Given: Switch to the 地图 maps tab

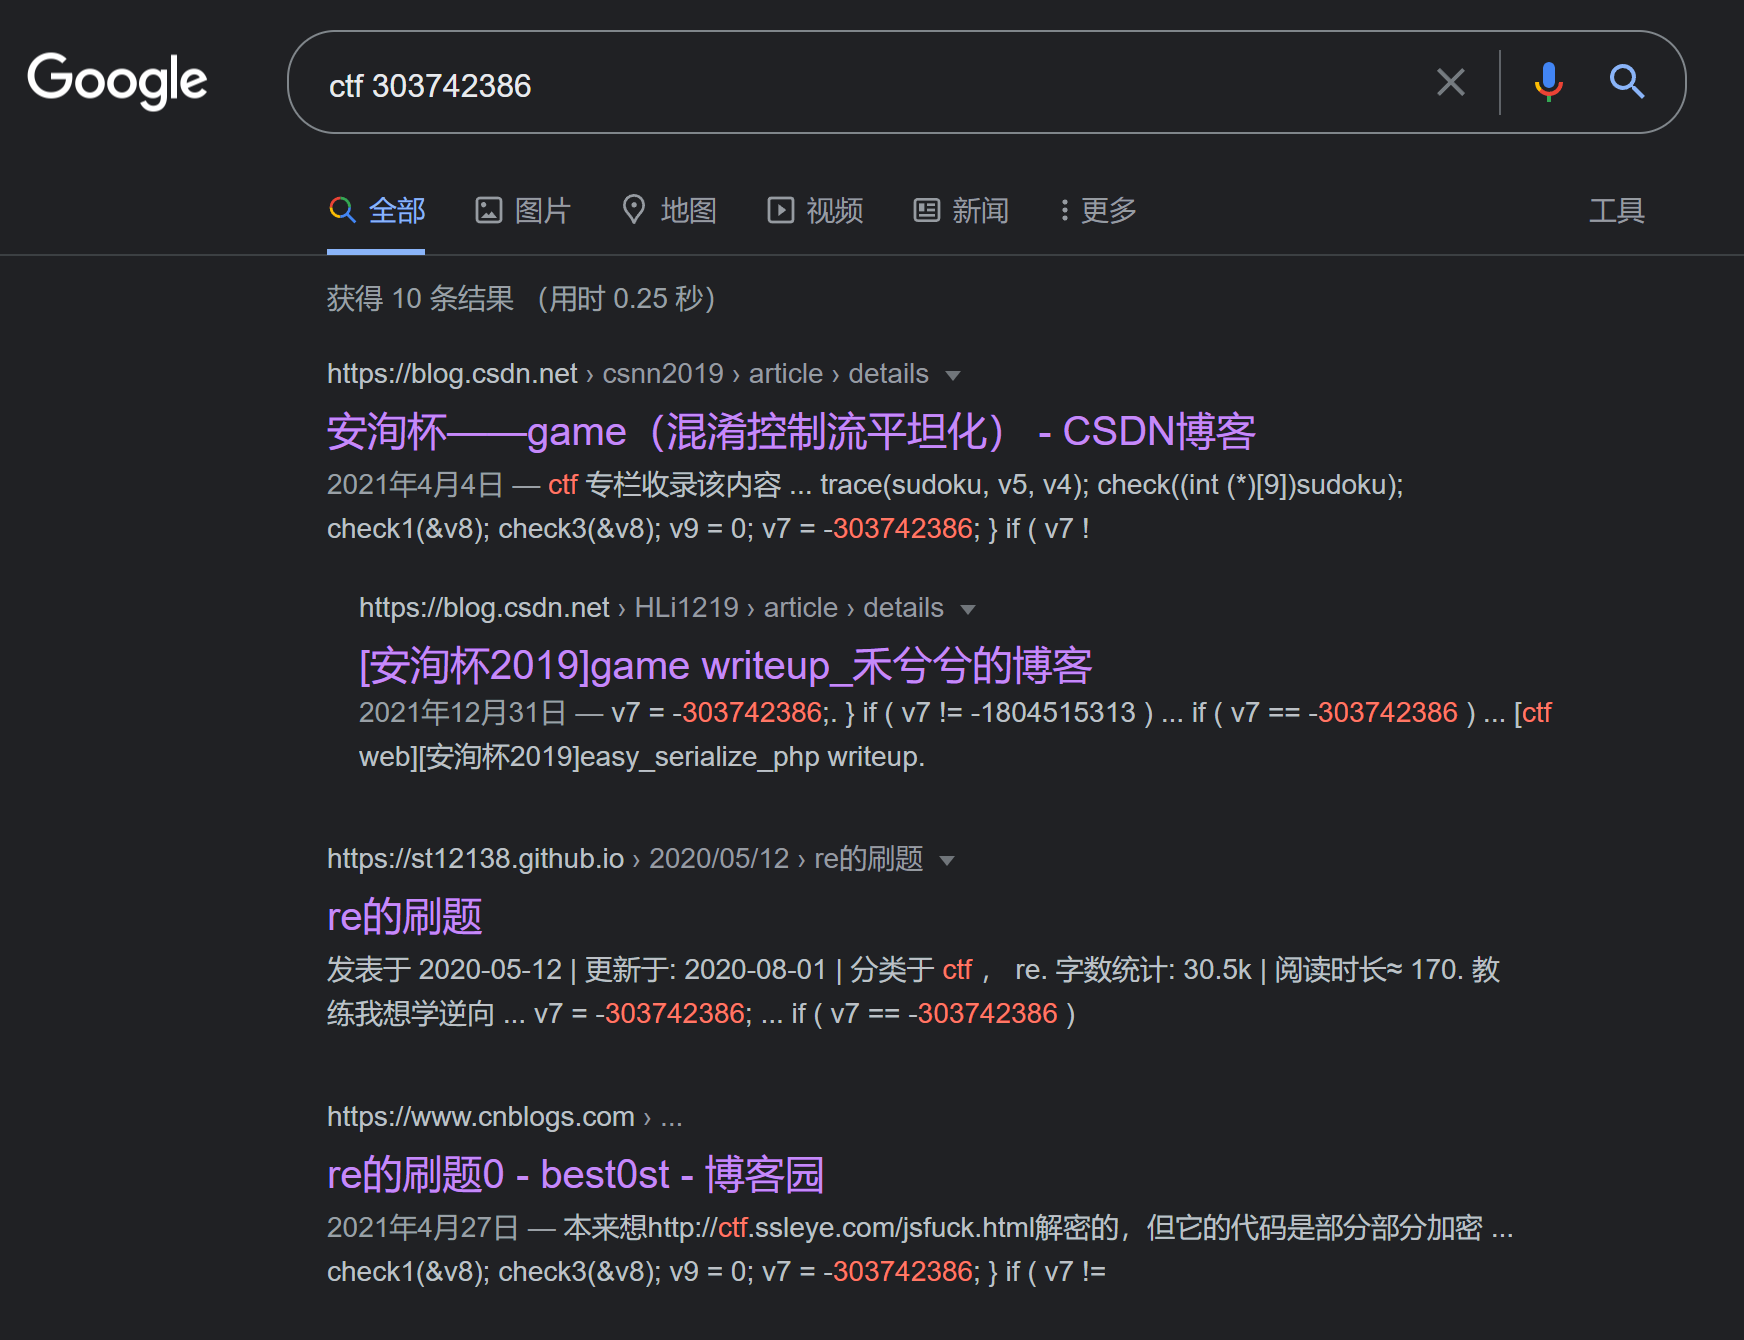Looking at the screenshot, I should 669,210.
